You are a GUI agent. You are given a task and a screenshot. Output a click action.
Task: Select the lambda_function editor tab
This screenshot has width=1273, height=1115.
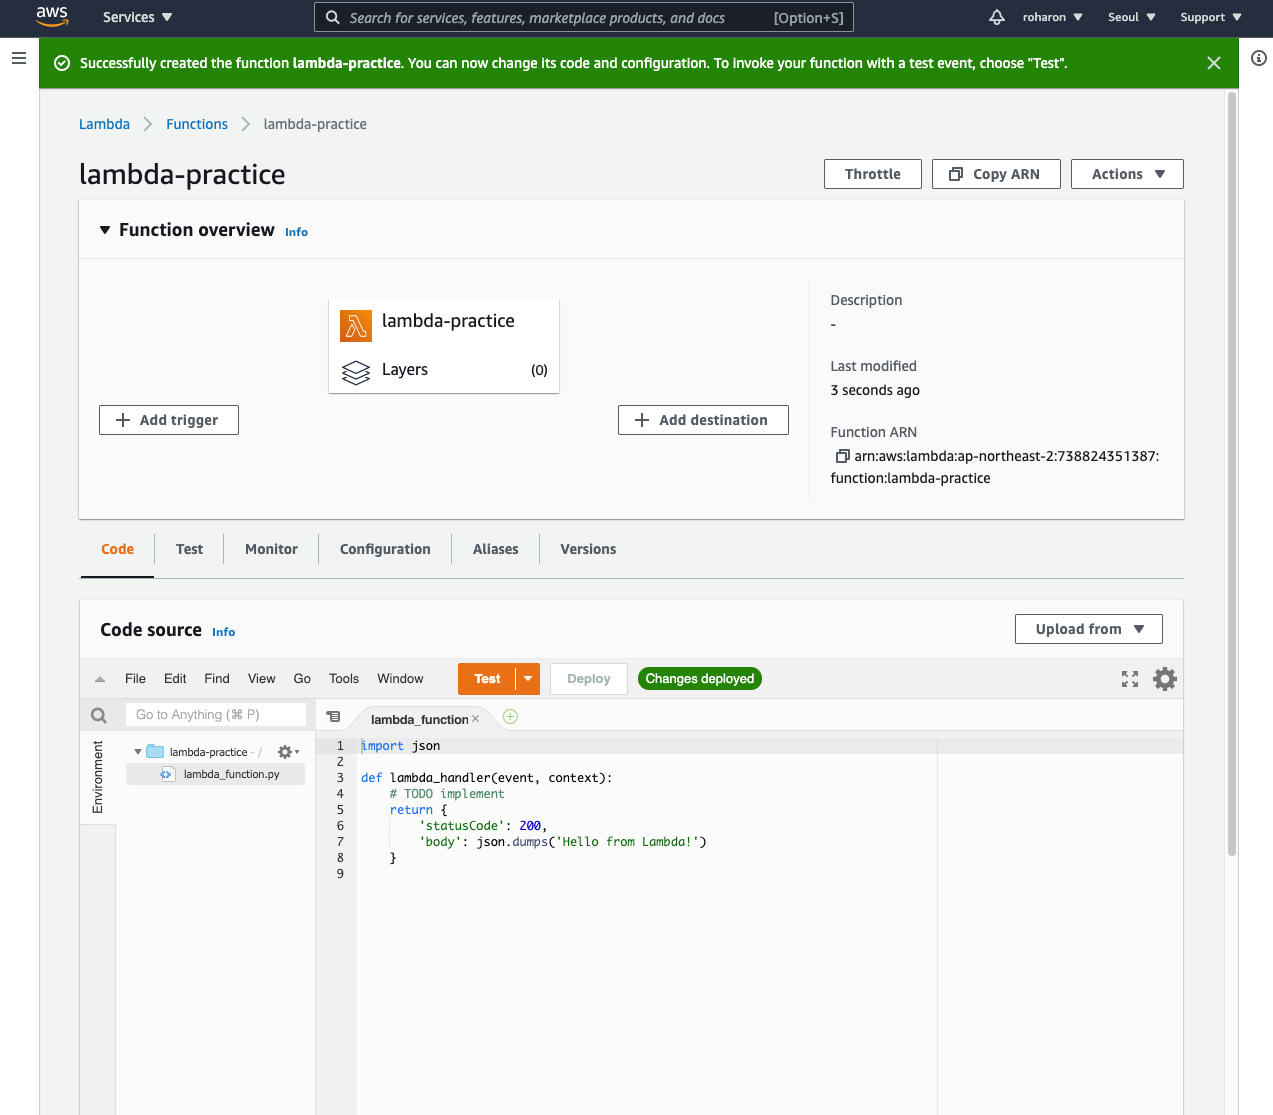(x=419, y=719)
